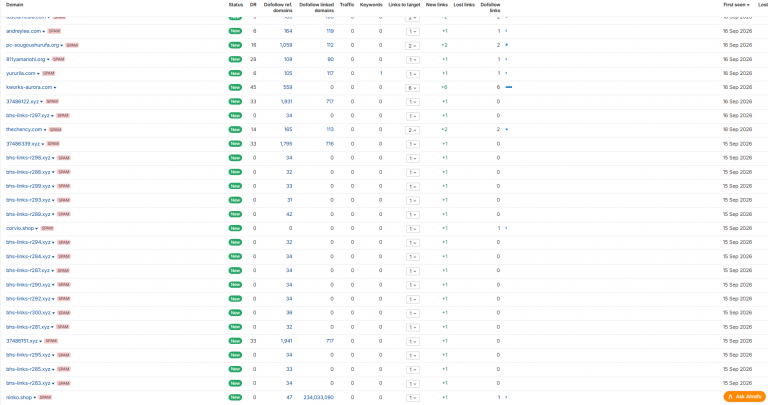Sort by the Status column header
The image size is (768, 405).
click(x=236, y=5)
